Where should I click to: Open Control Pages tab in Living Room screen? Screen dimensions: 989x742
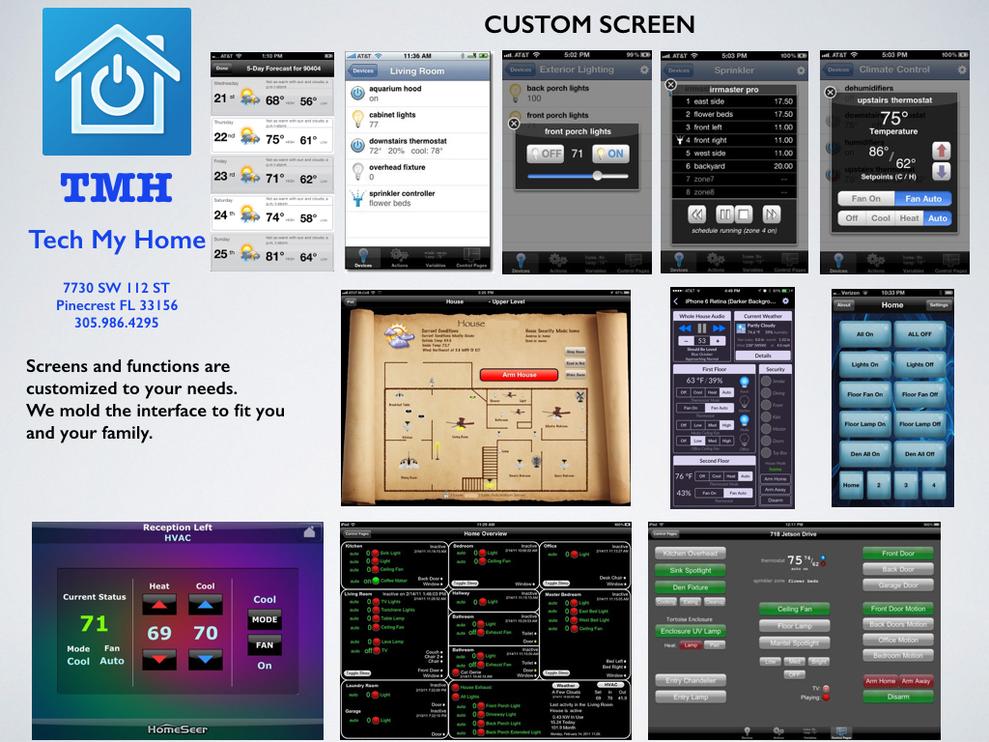(x=471, y=257)
